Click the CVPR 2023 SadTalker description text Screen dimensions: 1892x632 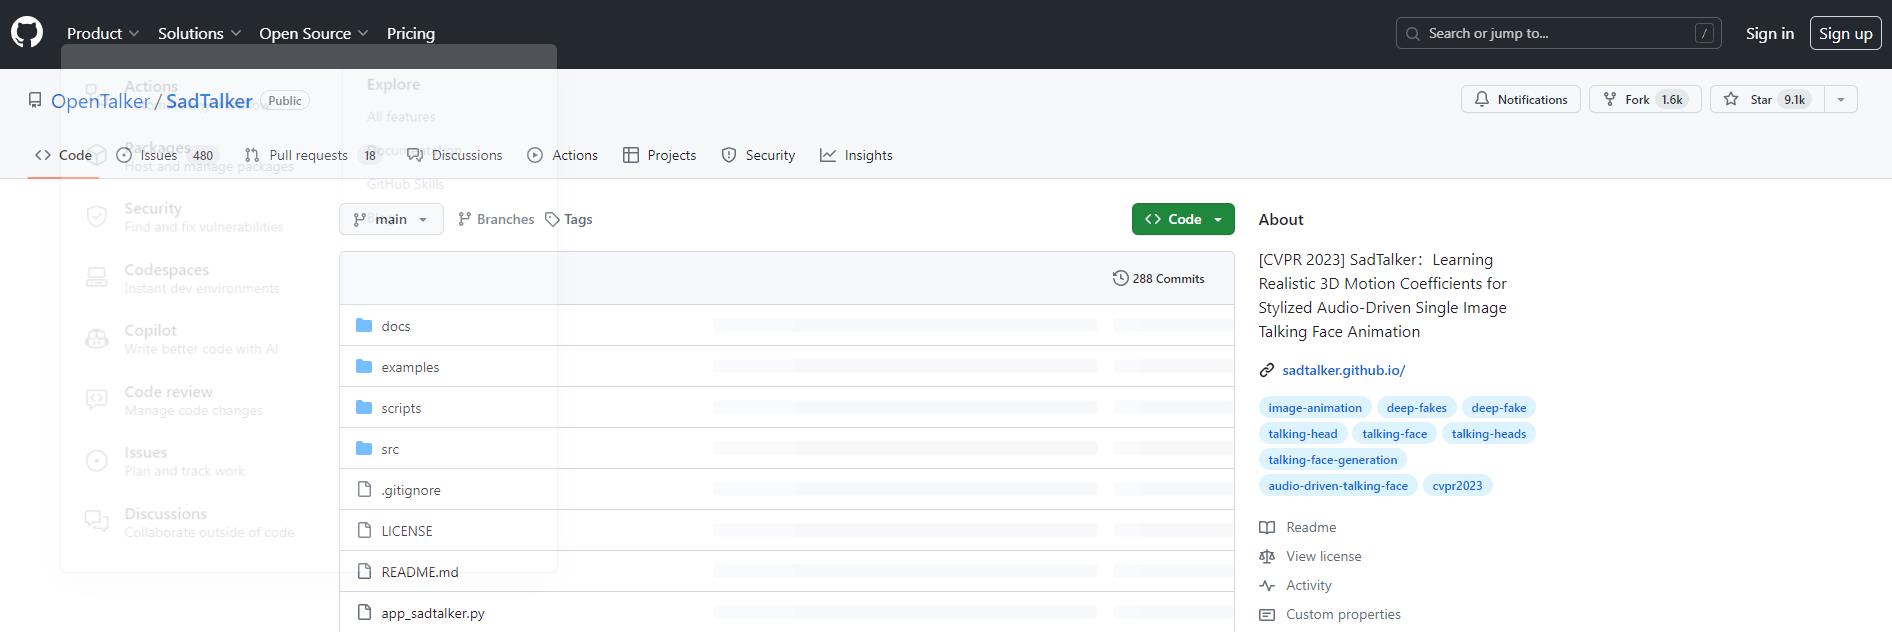[1383, 295]
